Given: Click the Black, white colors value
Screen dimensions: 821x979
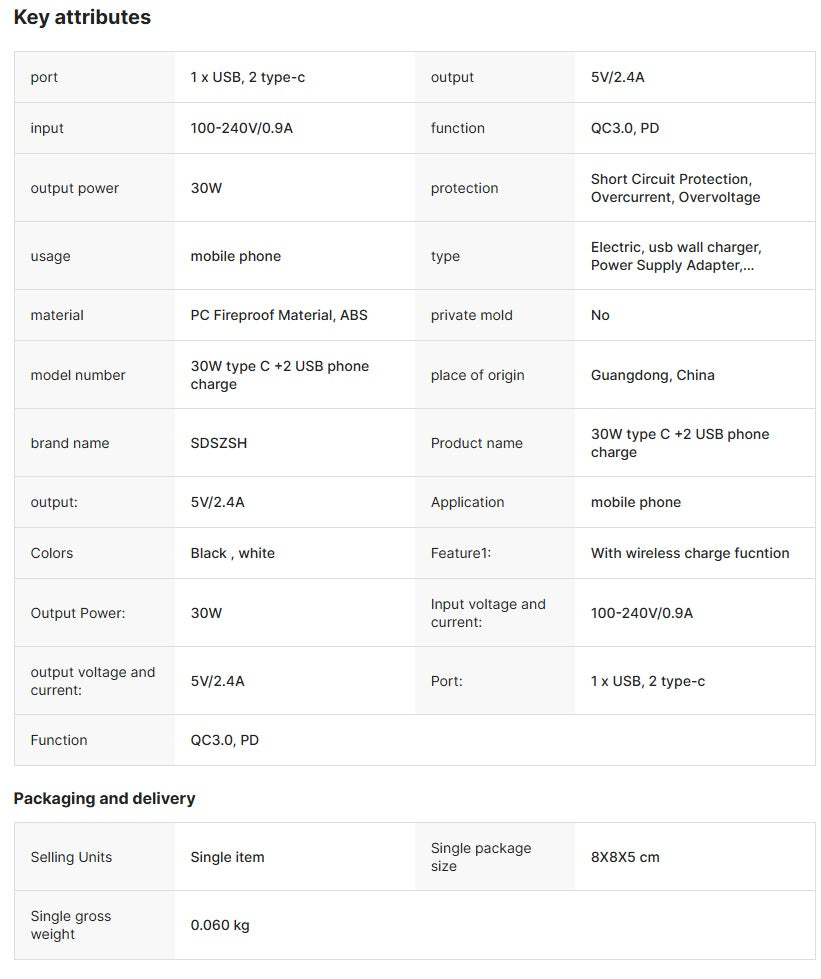Looking at the screenshot, I should point(232,553).
